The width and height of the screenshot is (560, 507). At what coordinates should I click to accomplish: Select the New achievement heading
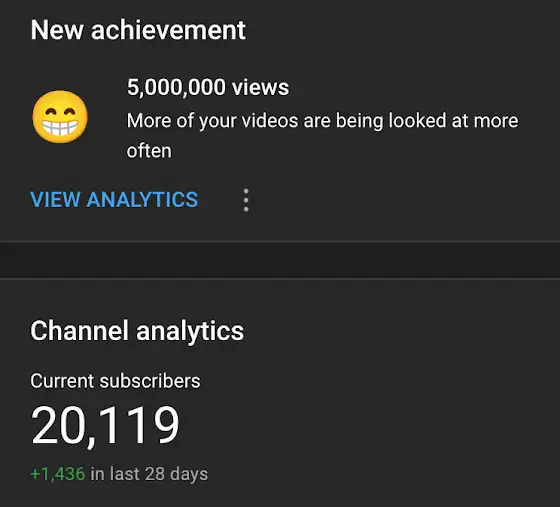coord(138,30)
